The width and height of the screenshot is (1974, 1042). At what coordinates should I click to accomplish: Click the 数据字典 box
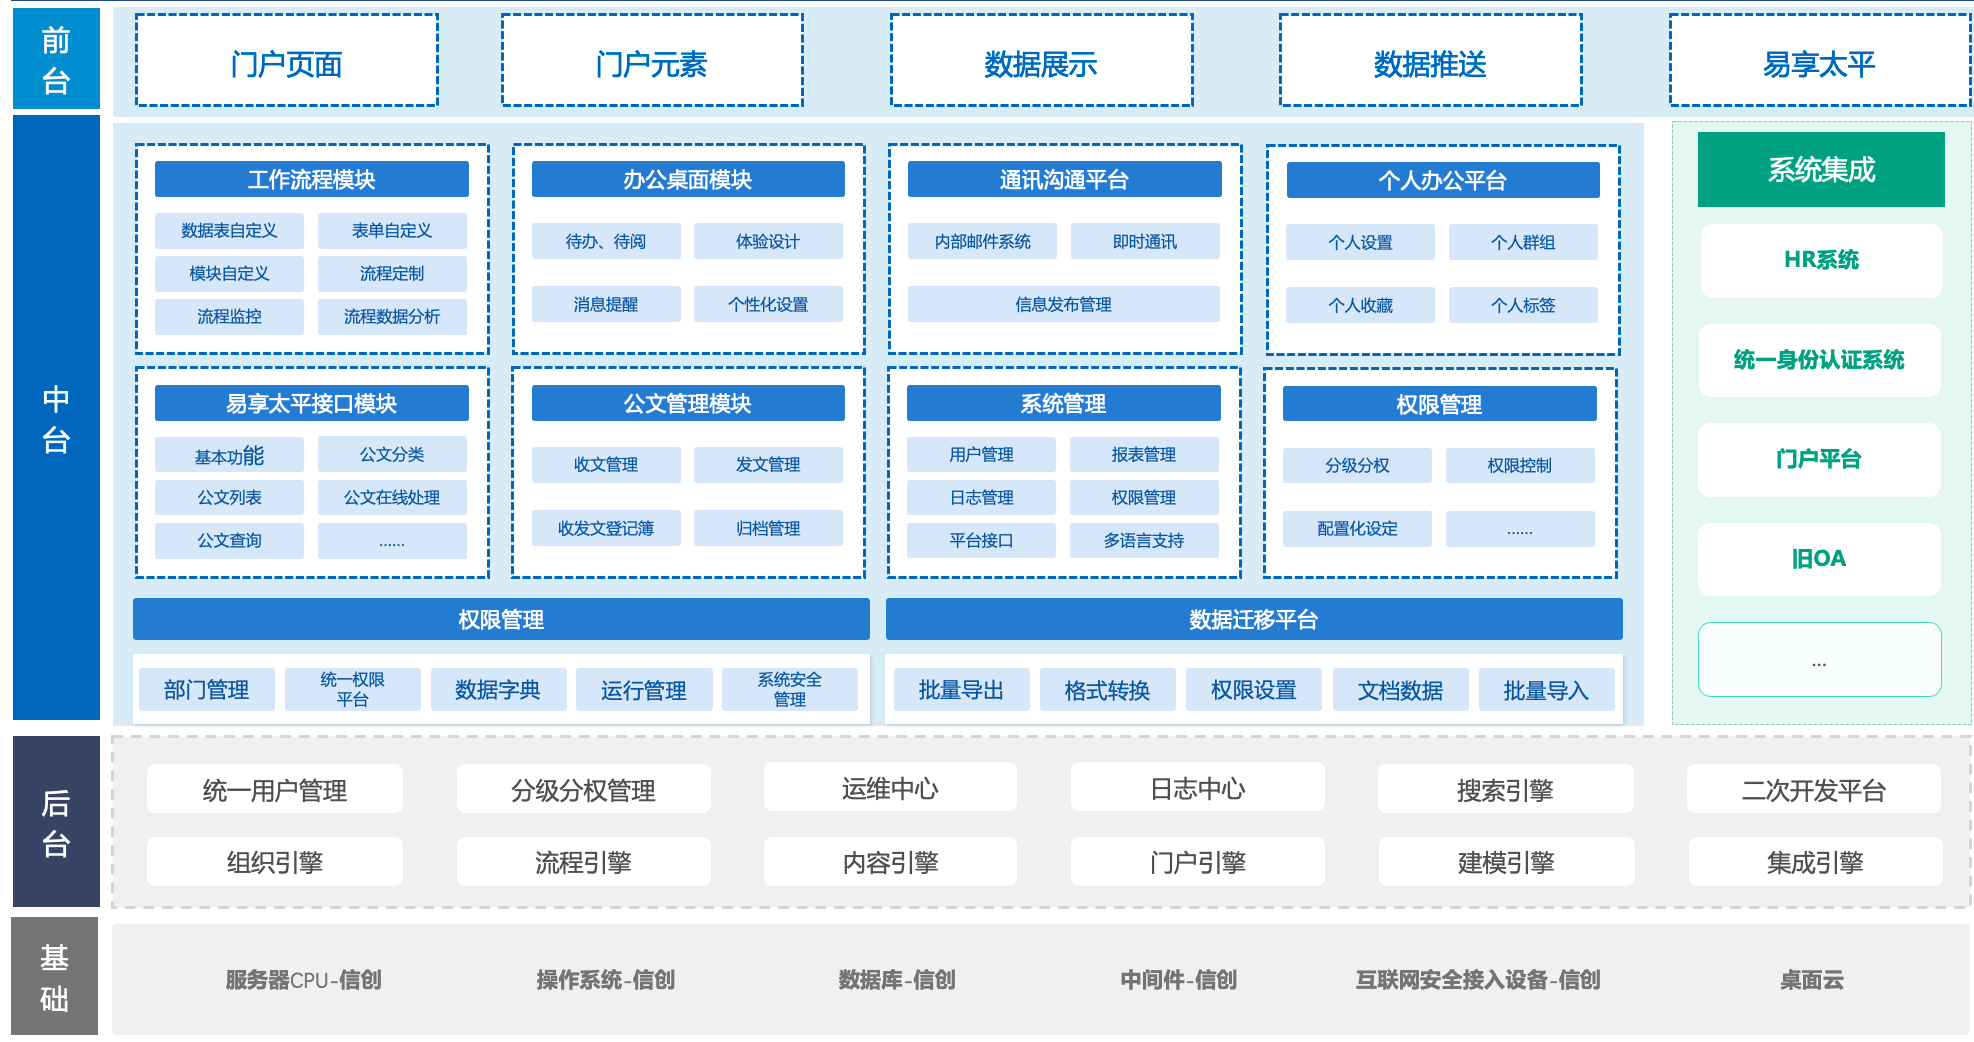[498, 689]
